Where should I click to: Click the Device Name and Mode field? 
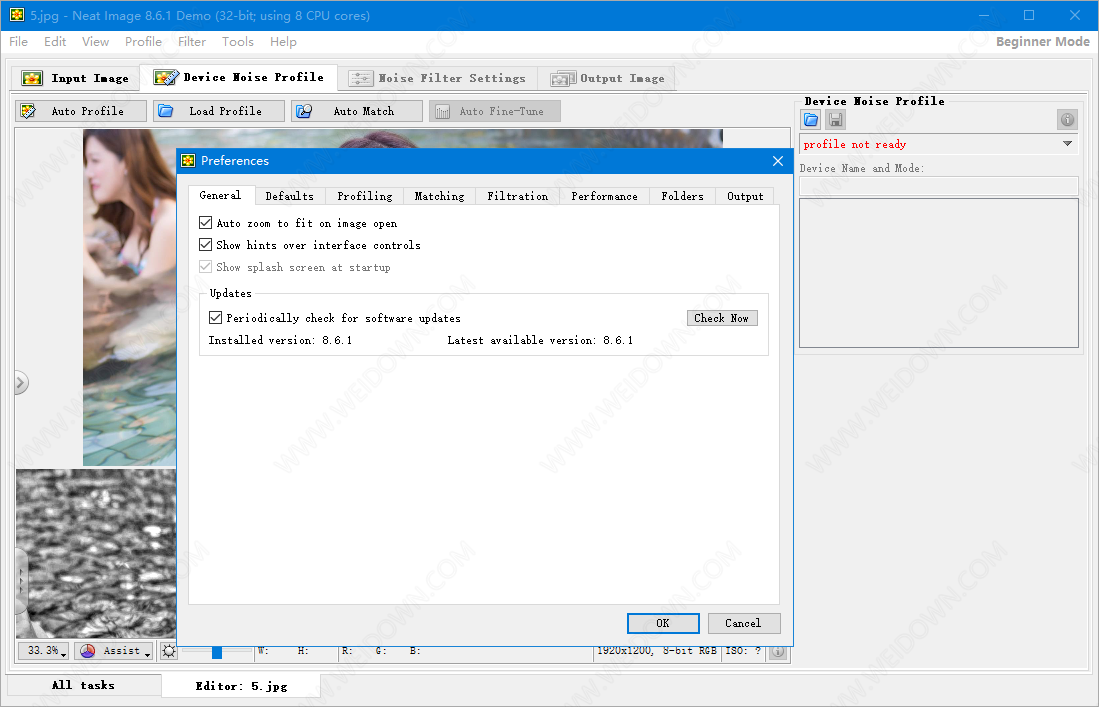tap(938, 186)
